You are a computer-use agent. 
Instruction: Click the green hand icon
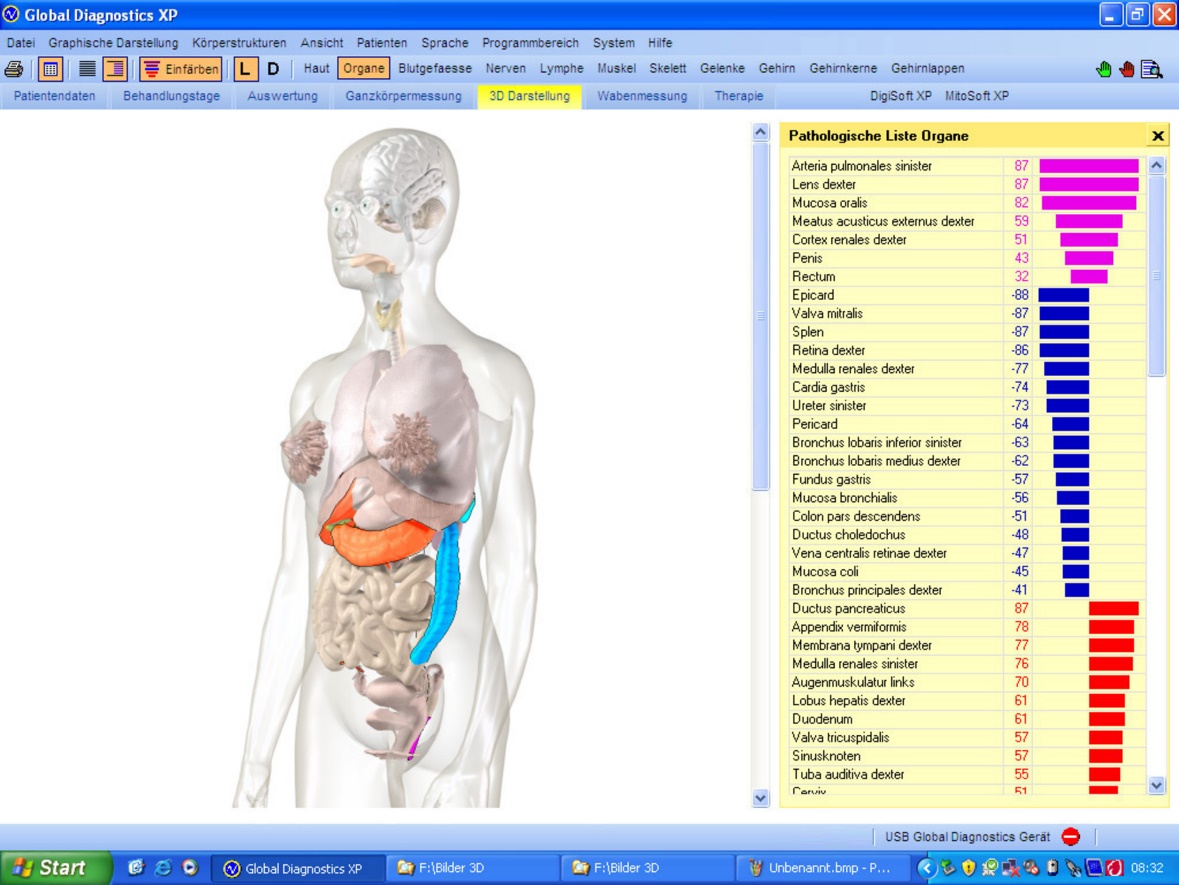pyautogui.click(x=1104, y=69)
